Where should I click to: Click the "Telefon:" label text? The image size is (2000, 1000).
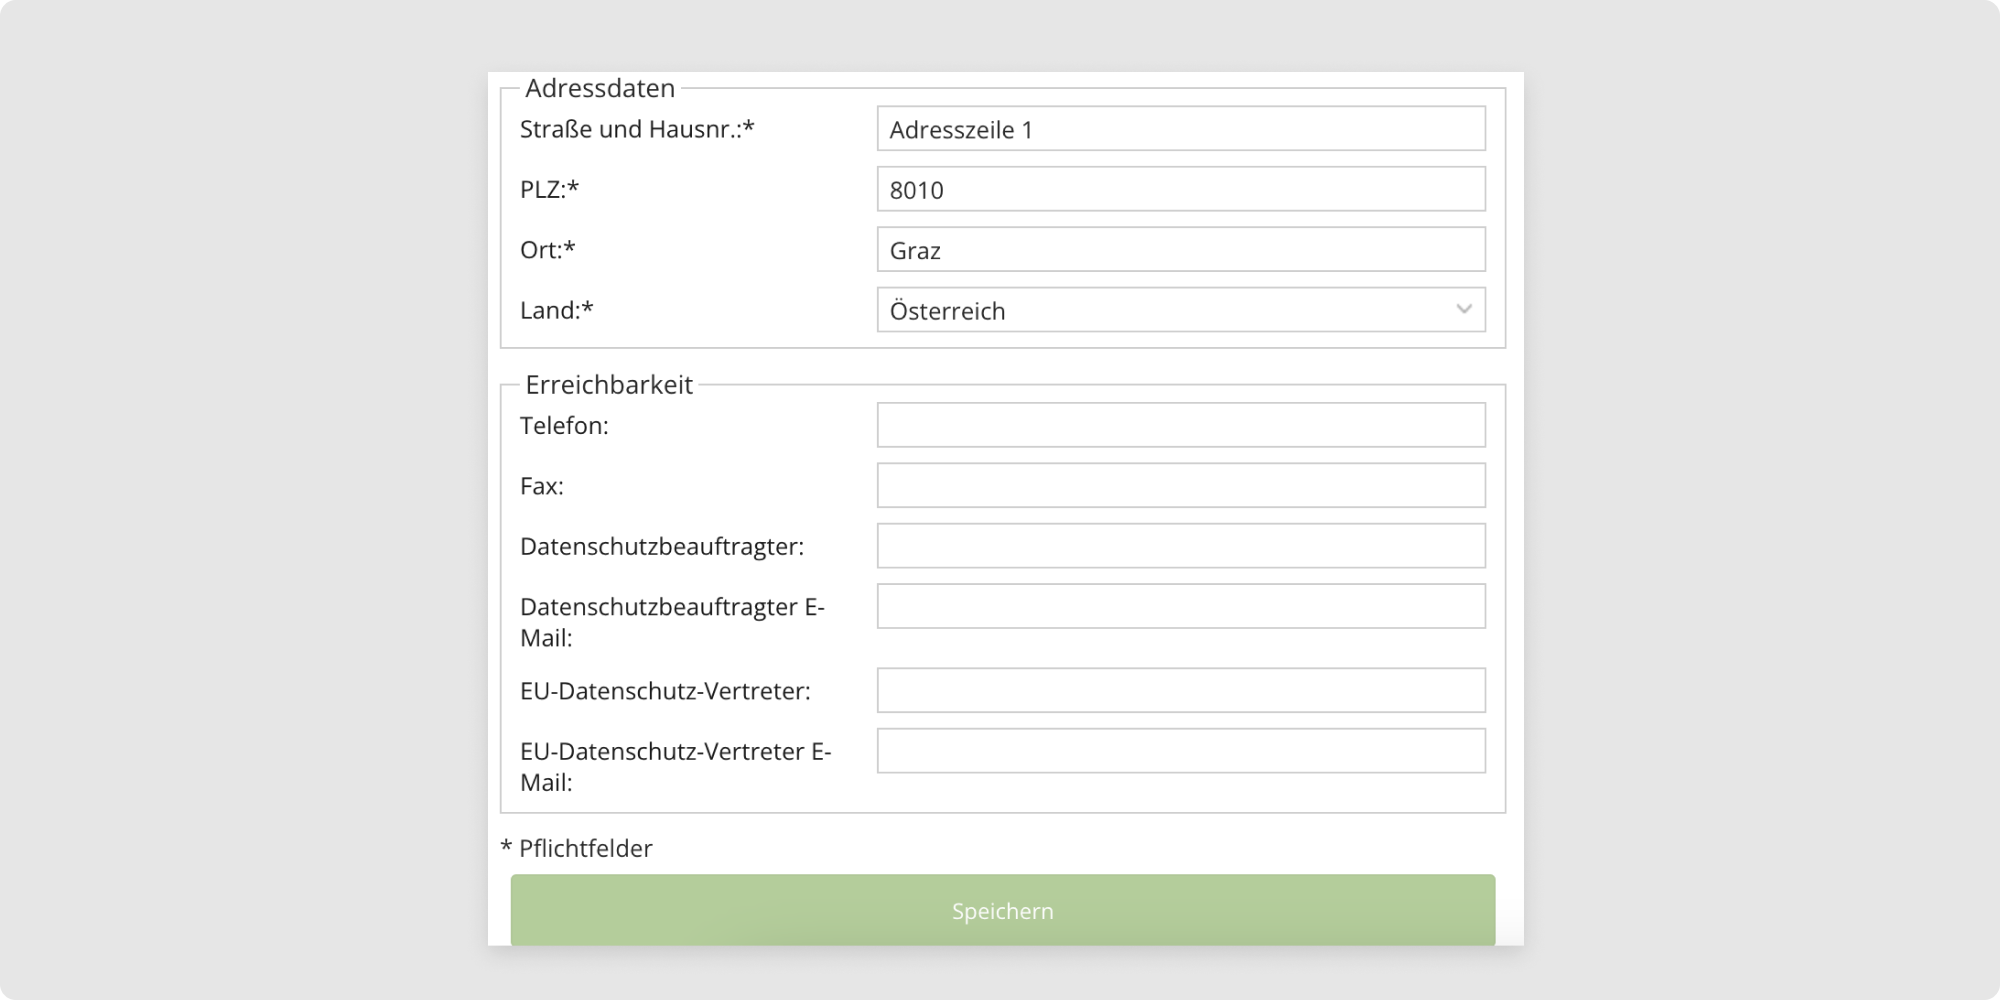[x=564, y=426]
